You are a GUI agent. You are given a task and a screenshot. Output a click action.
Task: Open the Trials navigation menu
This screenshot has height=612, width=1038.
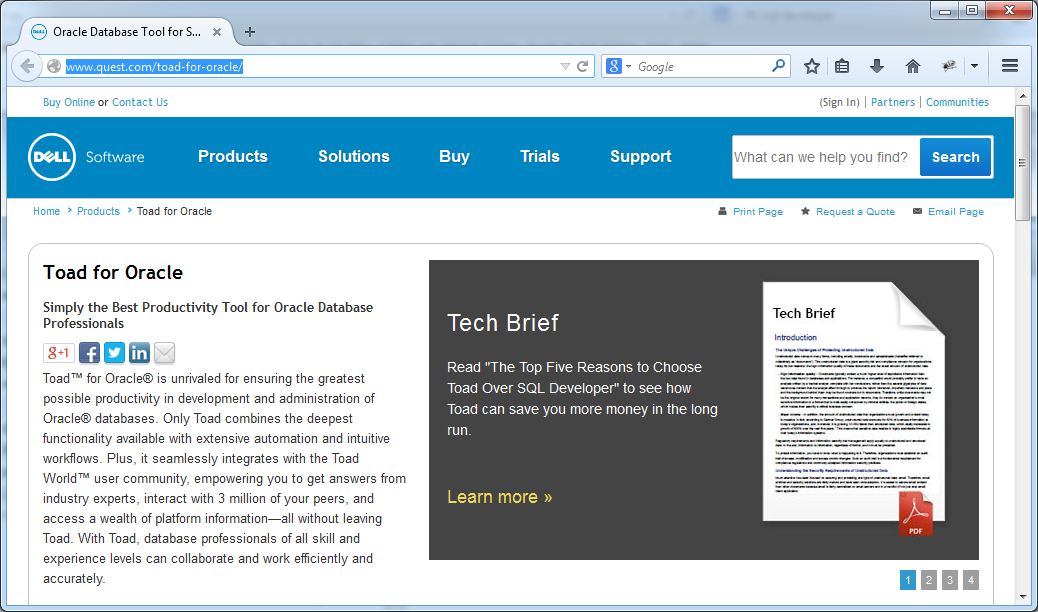tap(540, 156)
